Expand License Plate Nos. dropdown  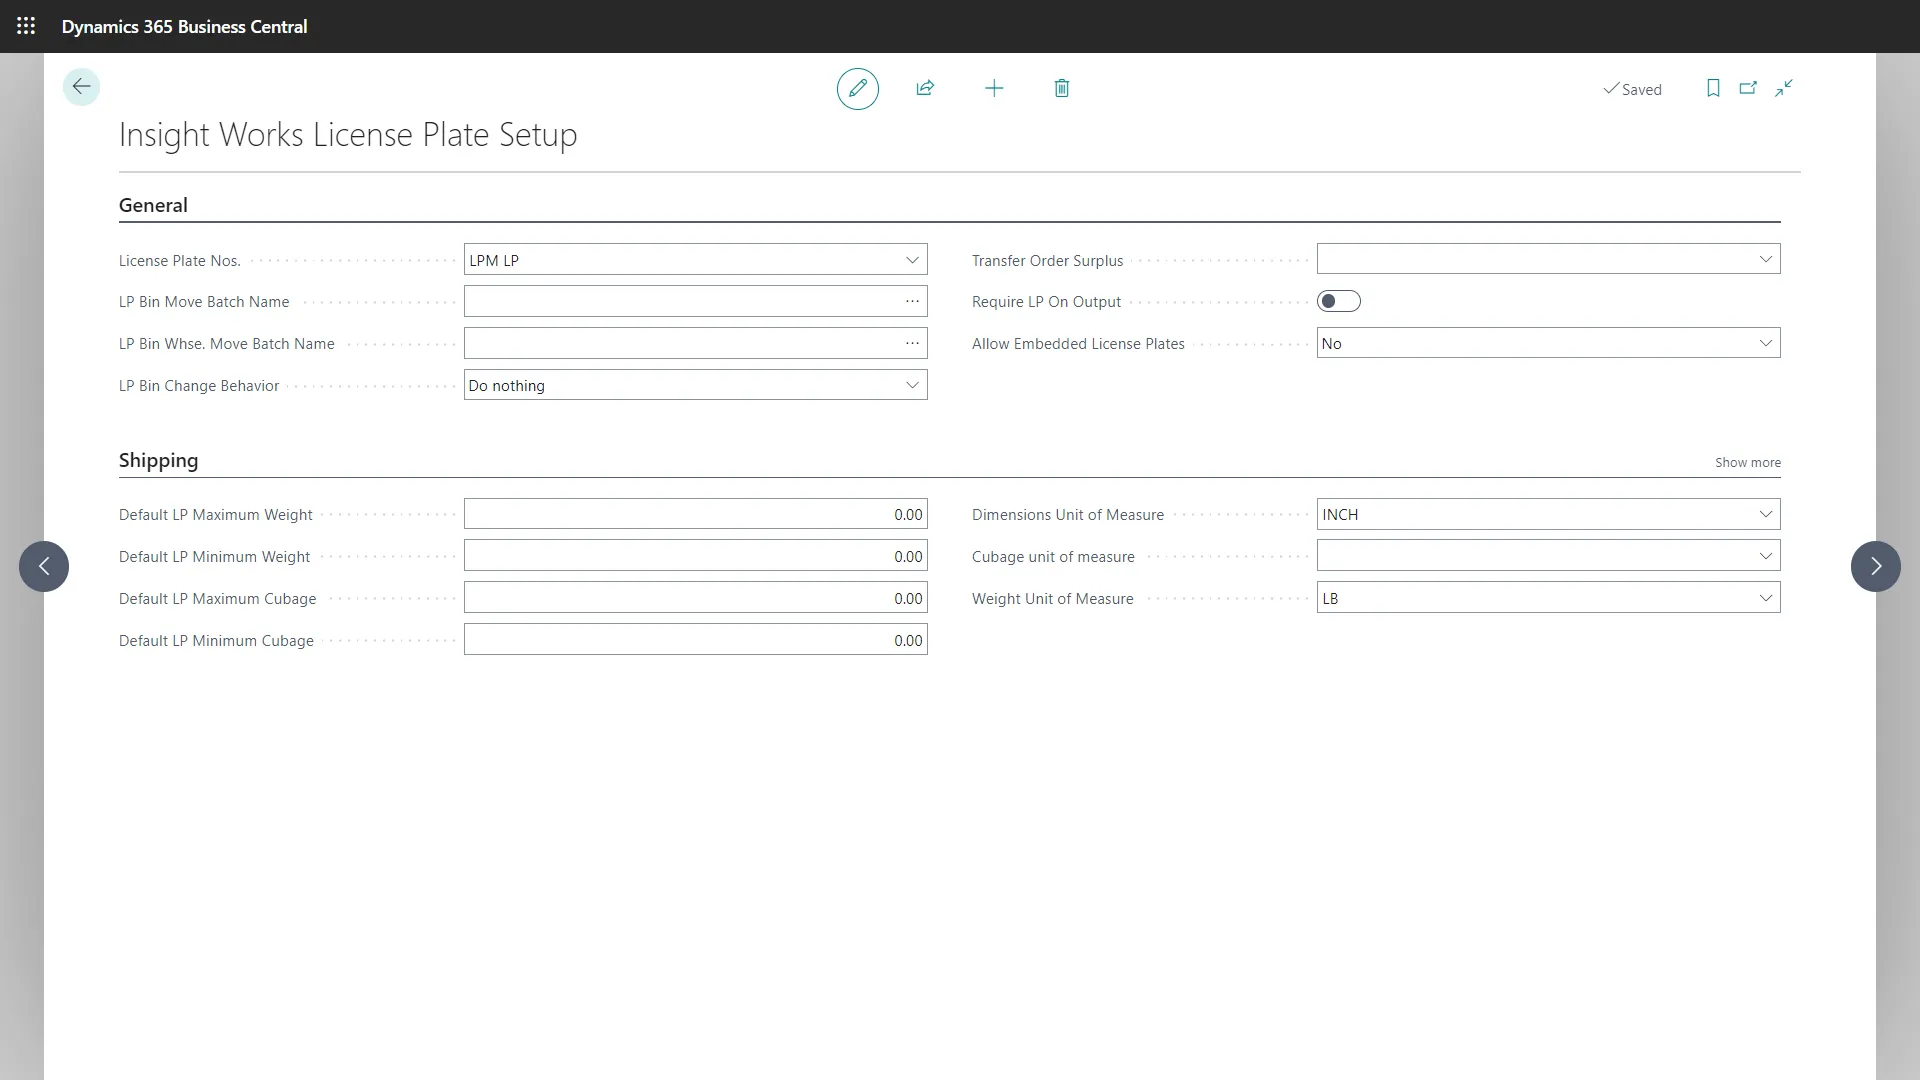point(911,260)
